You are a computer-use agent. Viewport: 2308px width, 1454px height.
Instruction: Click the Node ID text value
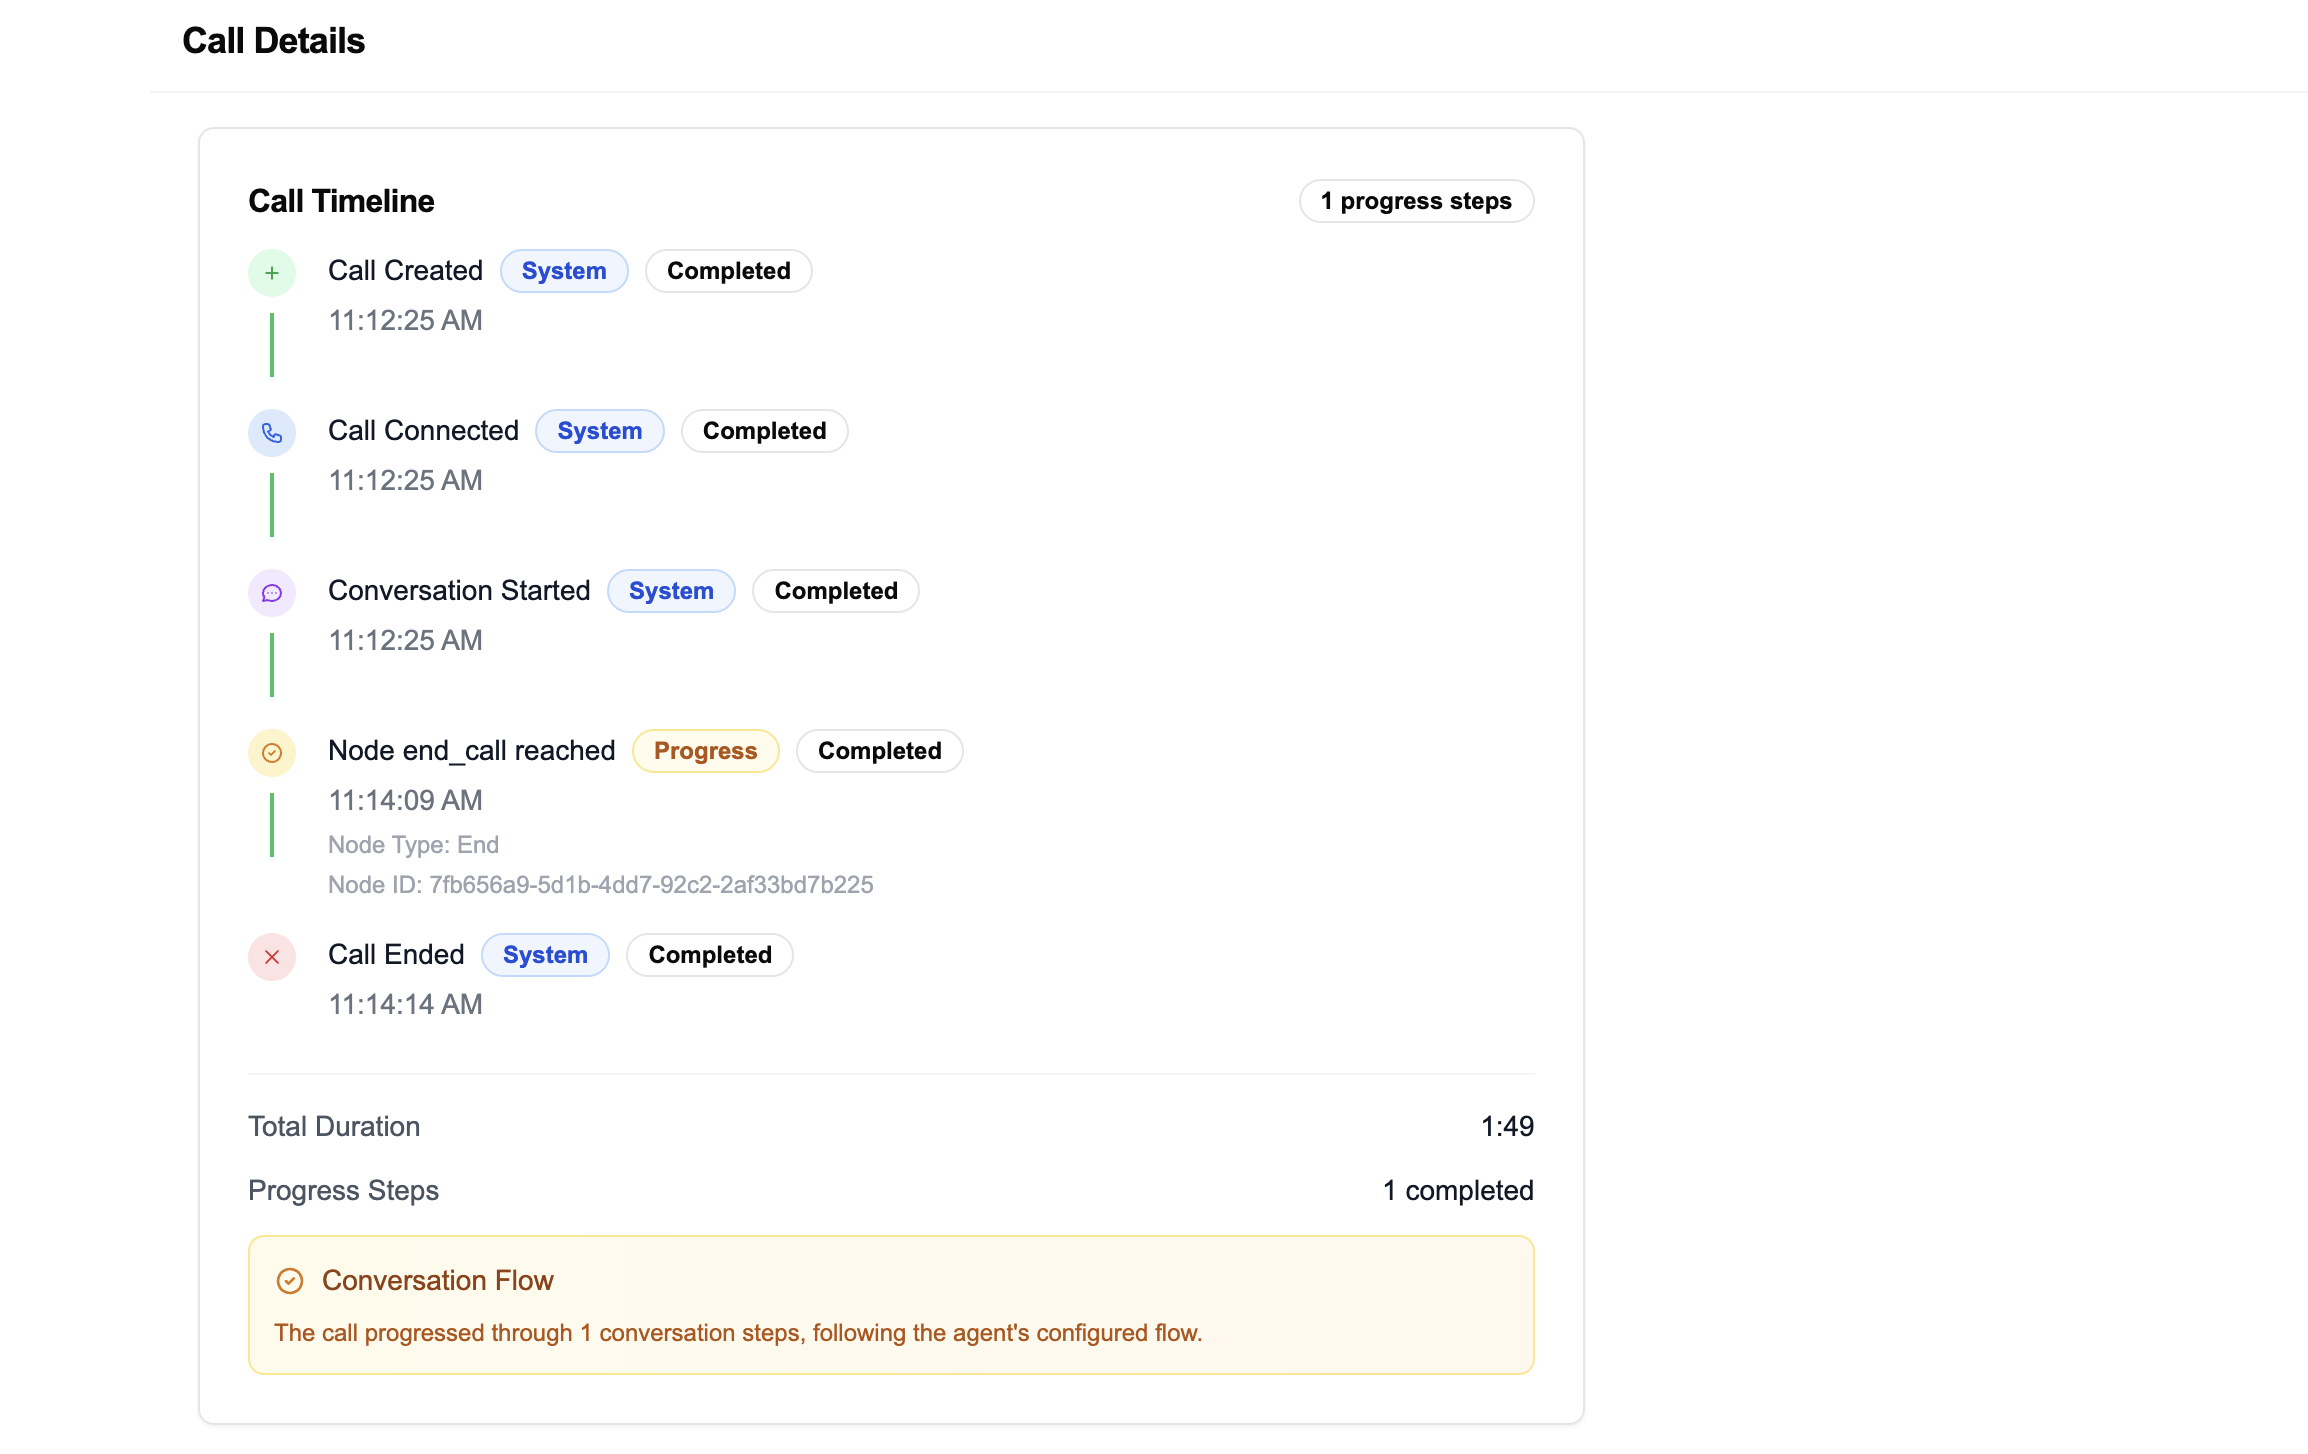click(650, 885)
